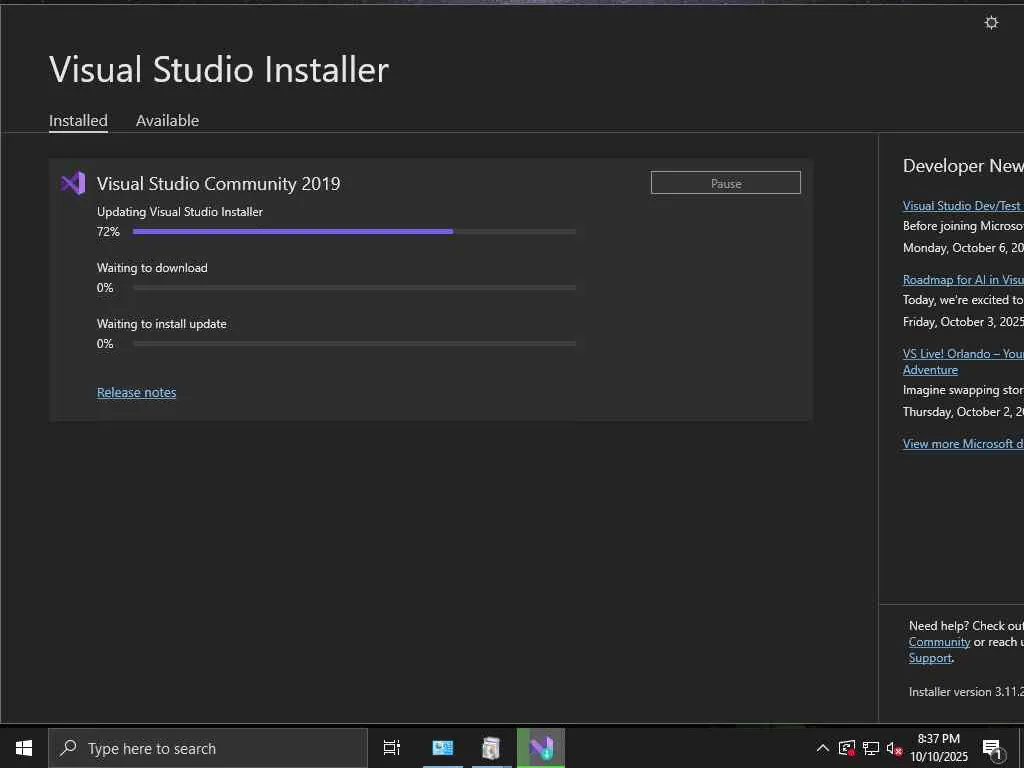
Task: Open the installer package app on taskbar
Action: pos(491,748)
